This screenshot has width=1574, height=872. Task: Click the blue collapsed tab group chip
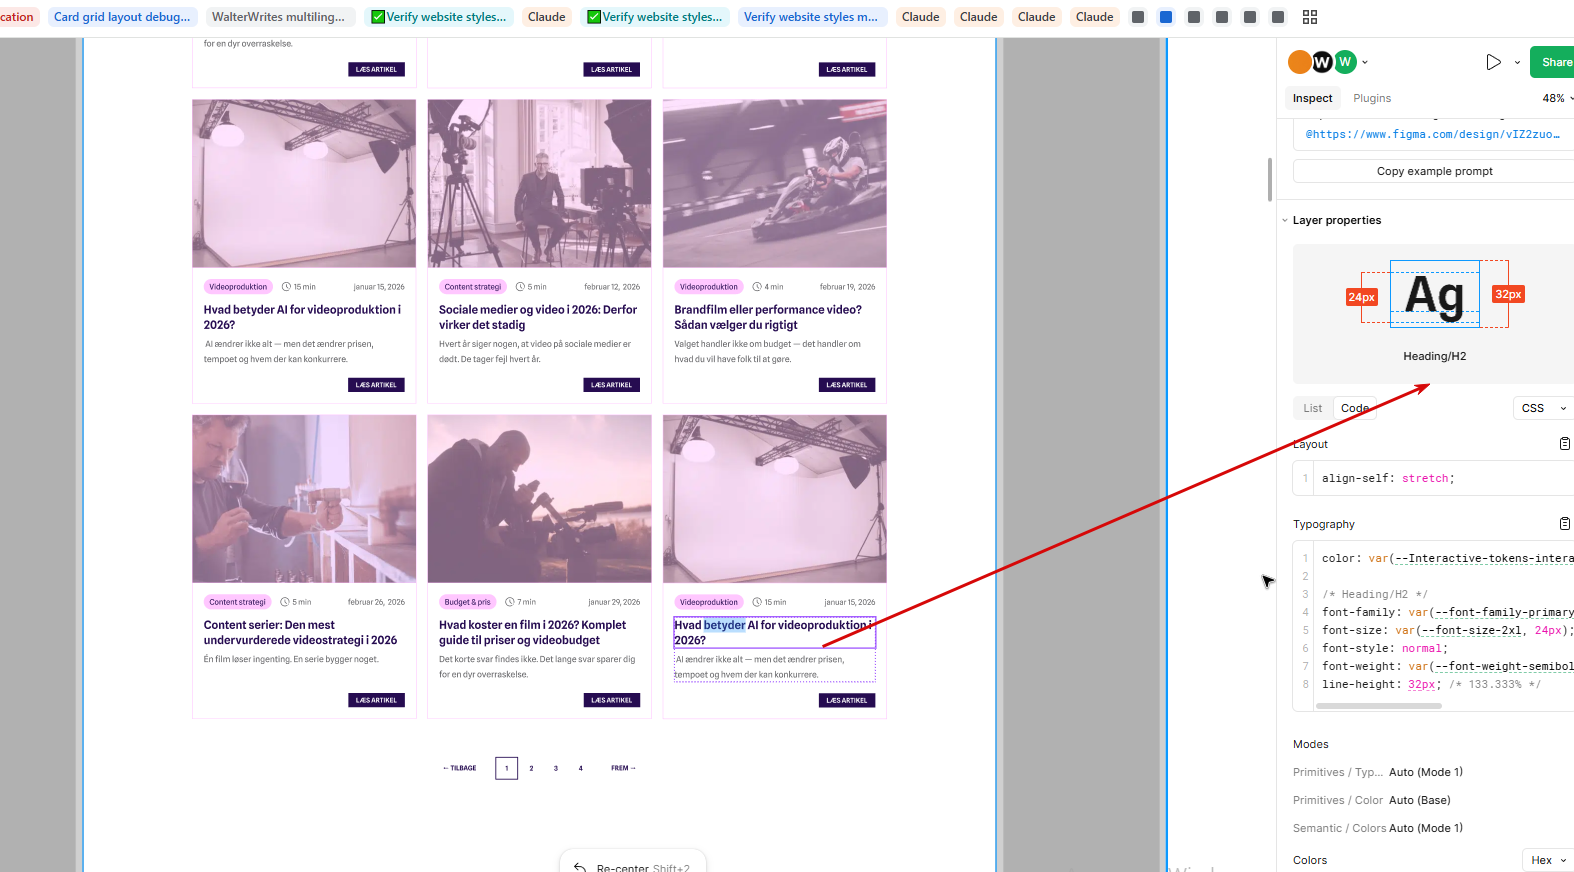point(1166,17)
